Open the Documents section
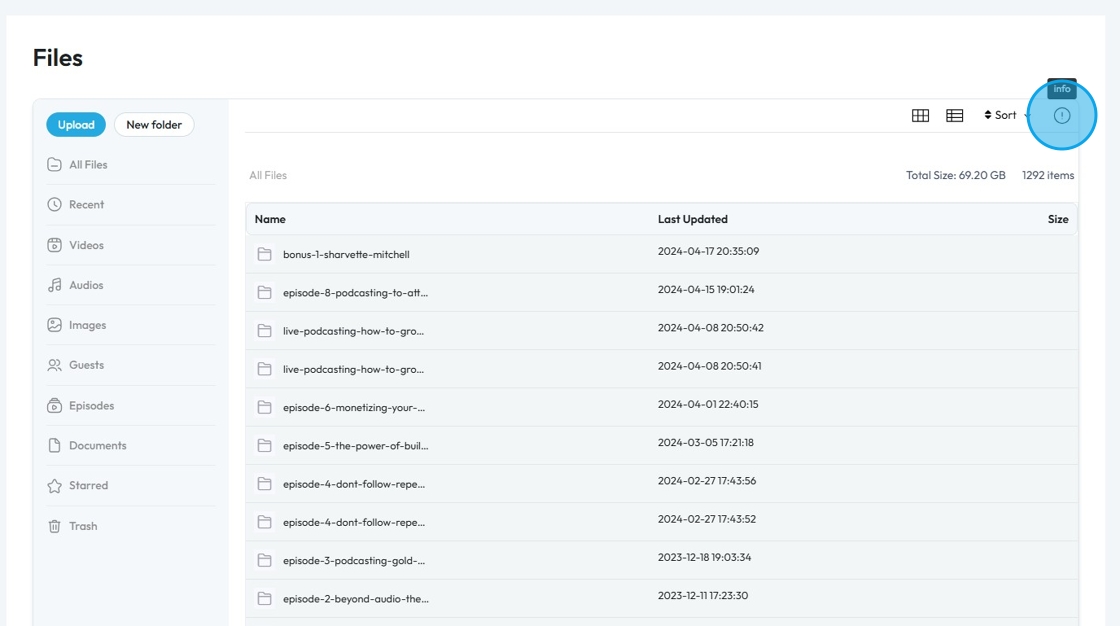Screen dimensions: 1120x626 (x=97, y=446)
